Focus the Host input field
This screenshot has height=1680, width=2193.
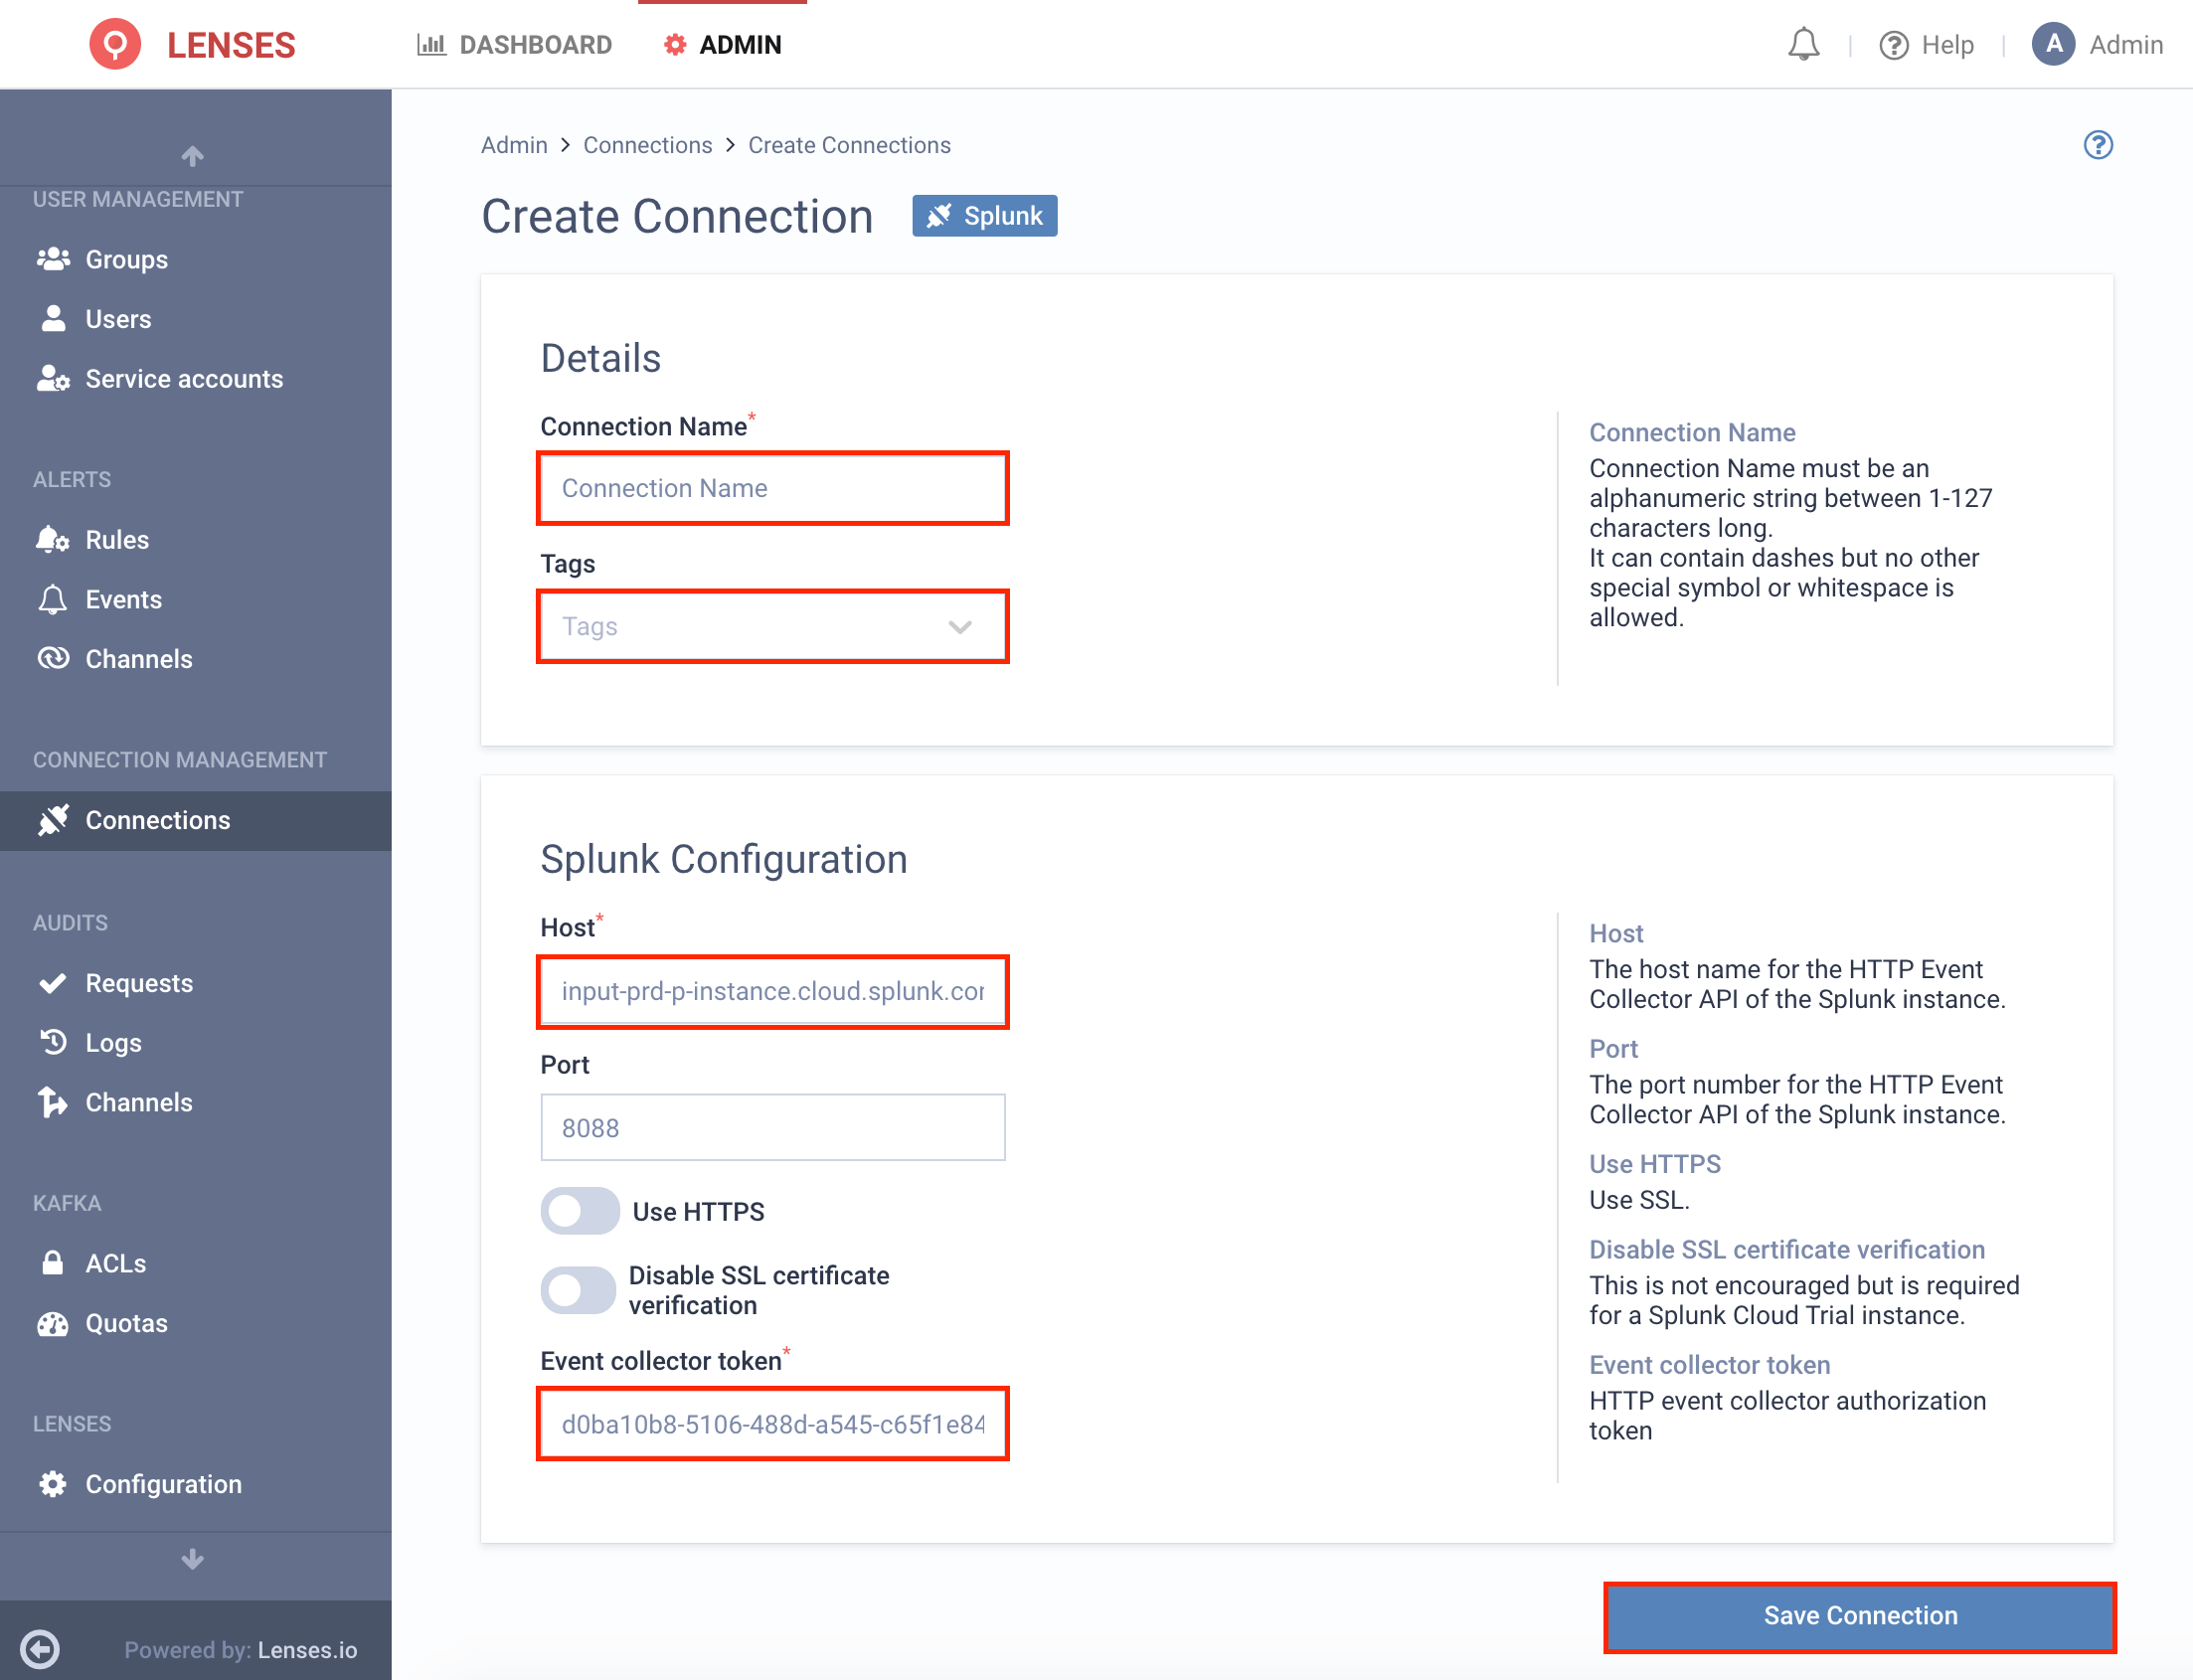(773, 991)
